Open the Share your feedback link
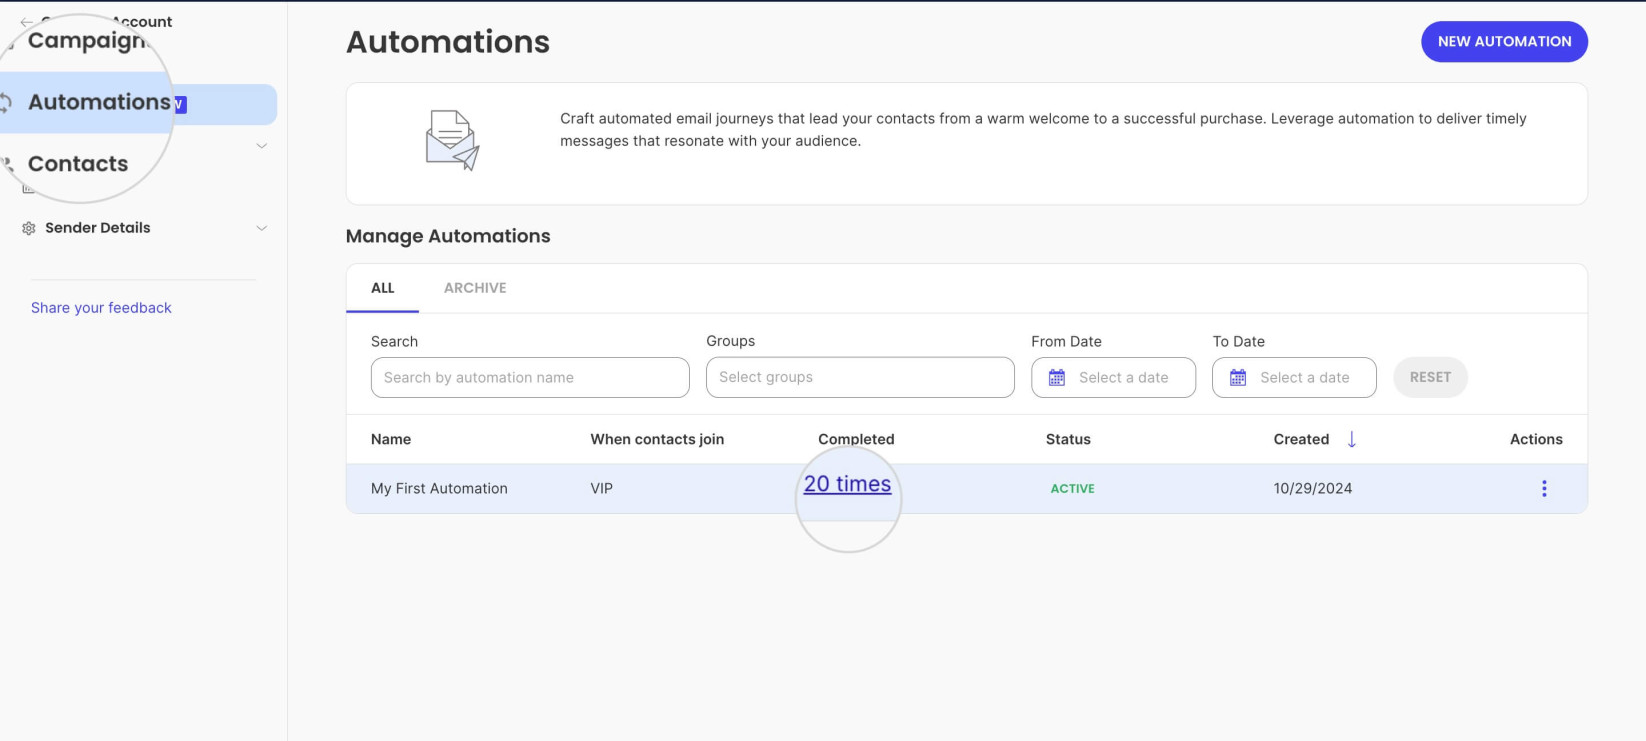 click(101, 308)
